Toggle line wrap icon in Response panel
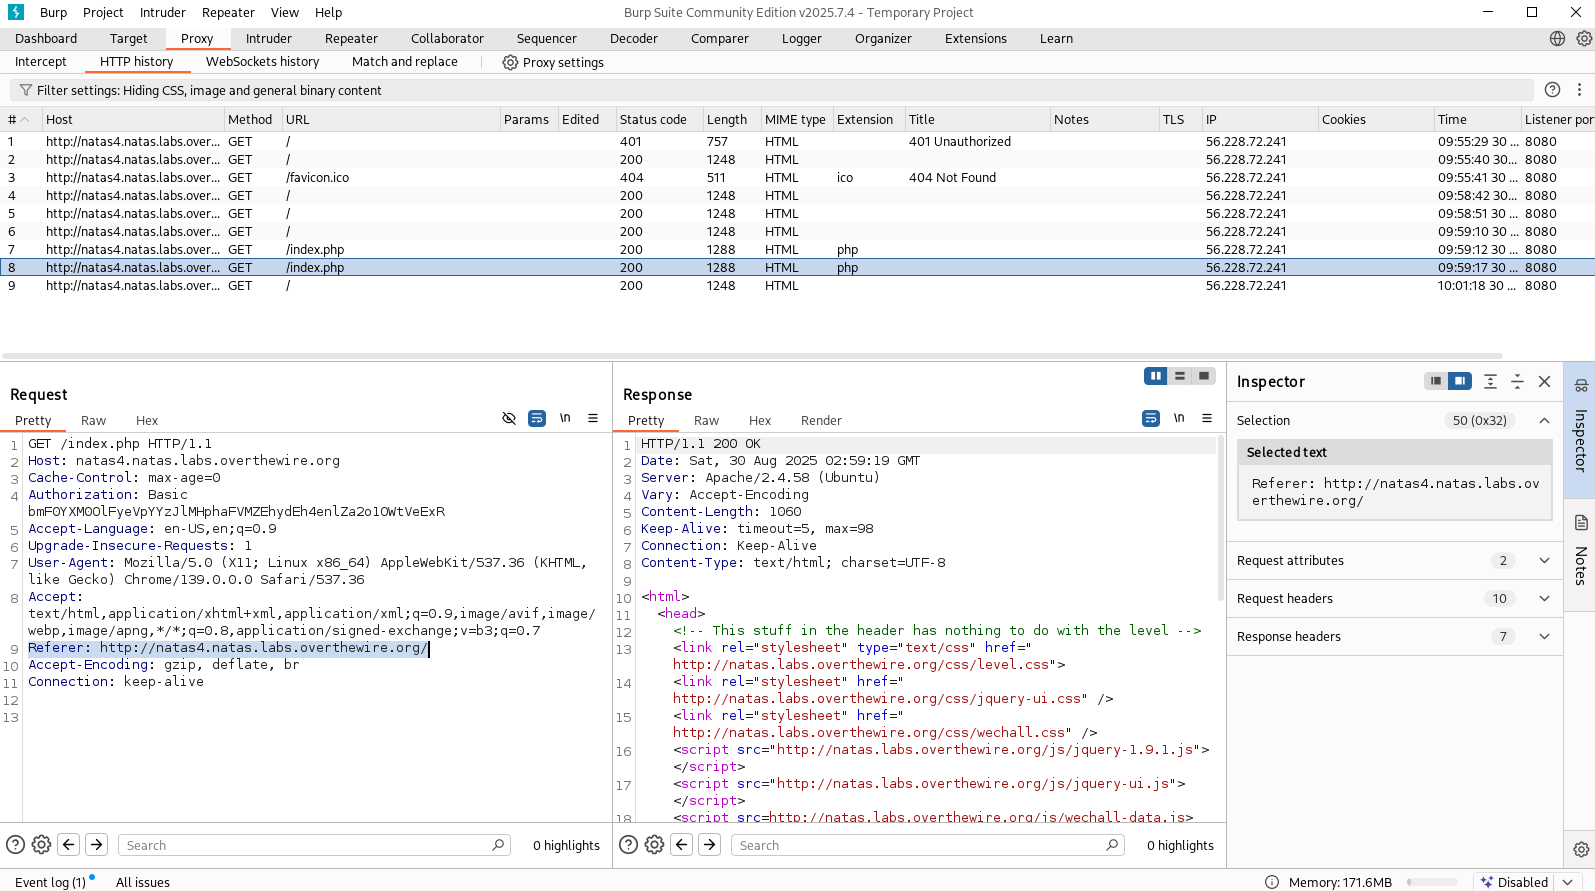The image size is (1595, 891). click(1151, 418)
